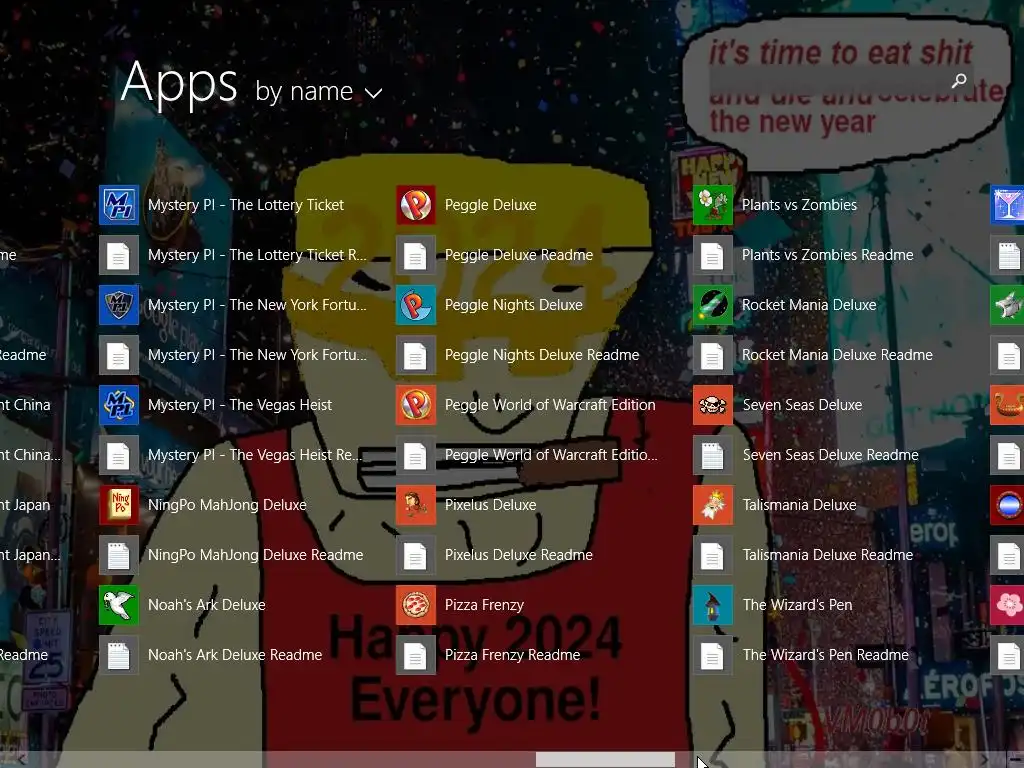Screen dimensions: 1024x768
Task: Open Mystery PI The Lottery Ticket icon
Action: (119, 205)
